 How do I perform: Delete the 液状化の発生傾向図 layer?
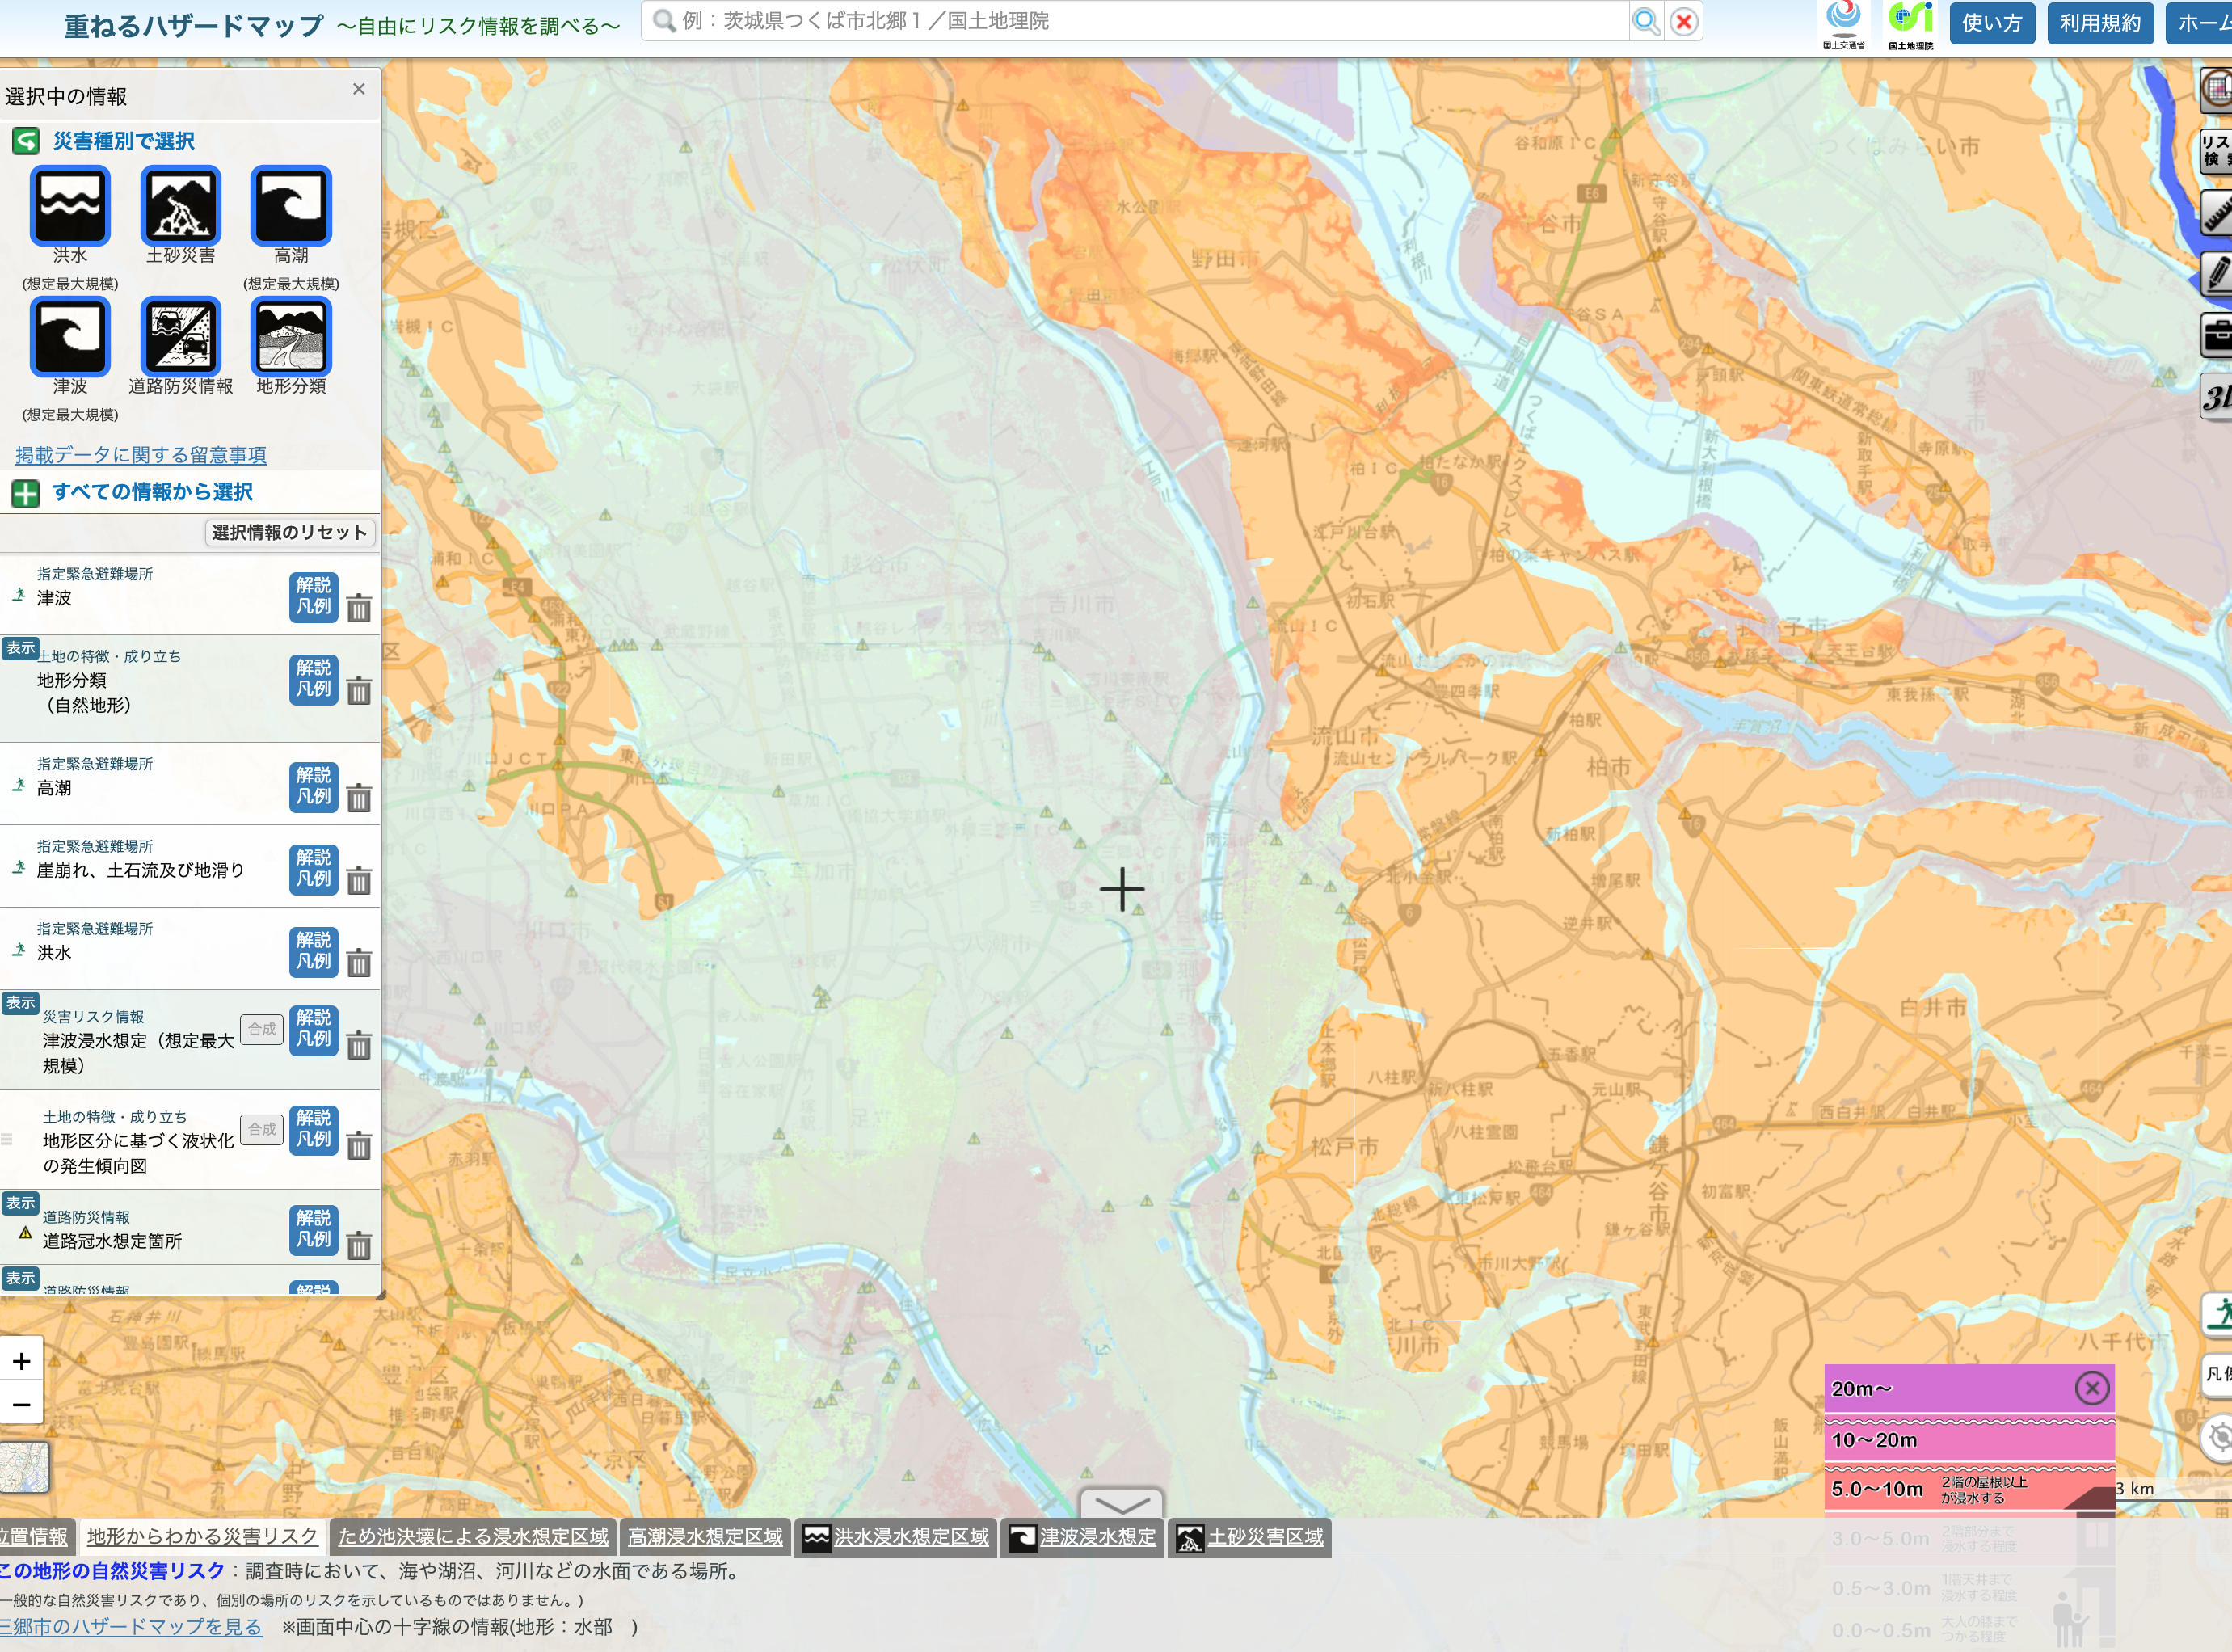(359, 1145)
